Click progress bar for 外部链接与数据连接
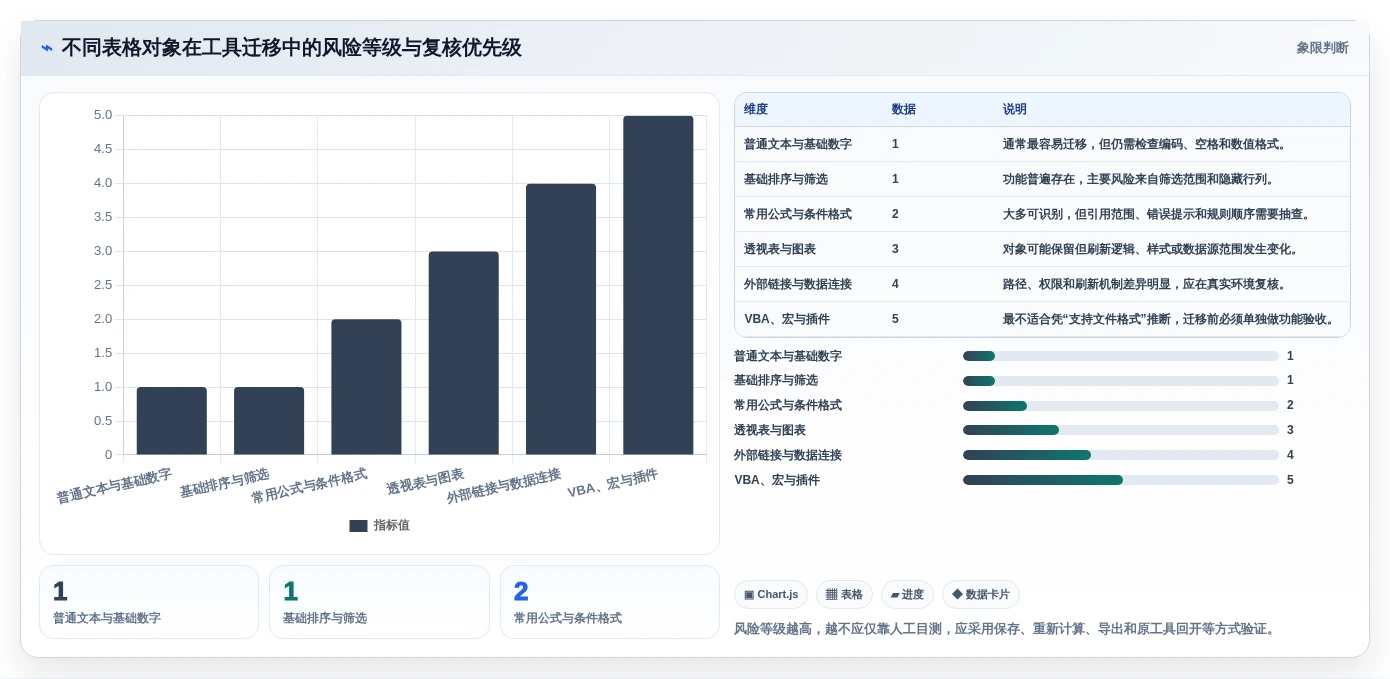This screenshot has height=679, width=1390. click(1121, 455)
